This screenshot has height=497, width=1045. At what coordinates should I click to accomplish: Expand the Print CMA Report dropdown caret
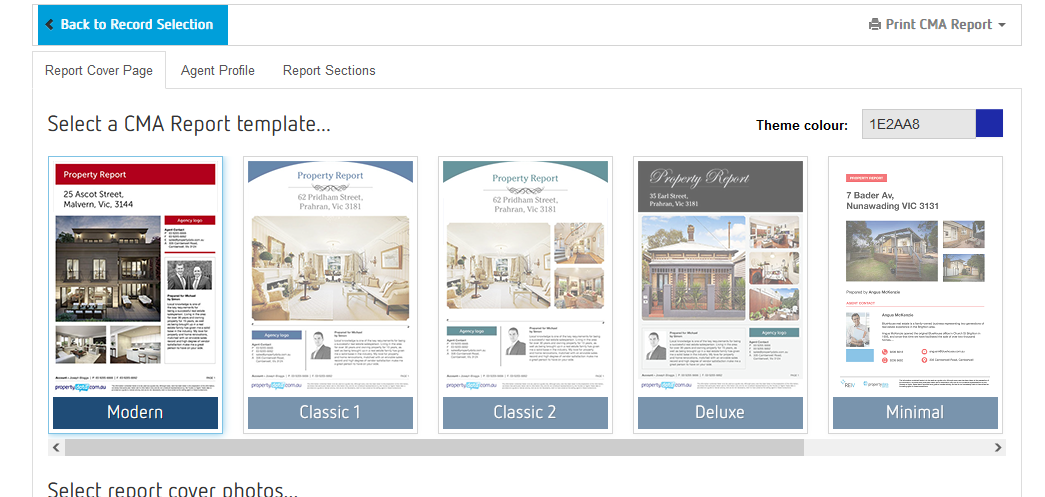tap(1002, 25)
